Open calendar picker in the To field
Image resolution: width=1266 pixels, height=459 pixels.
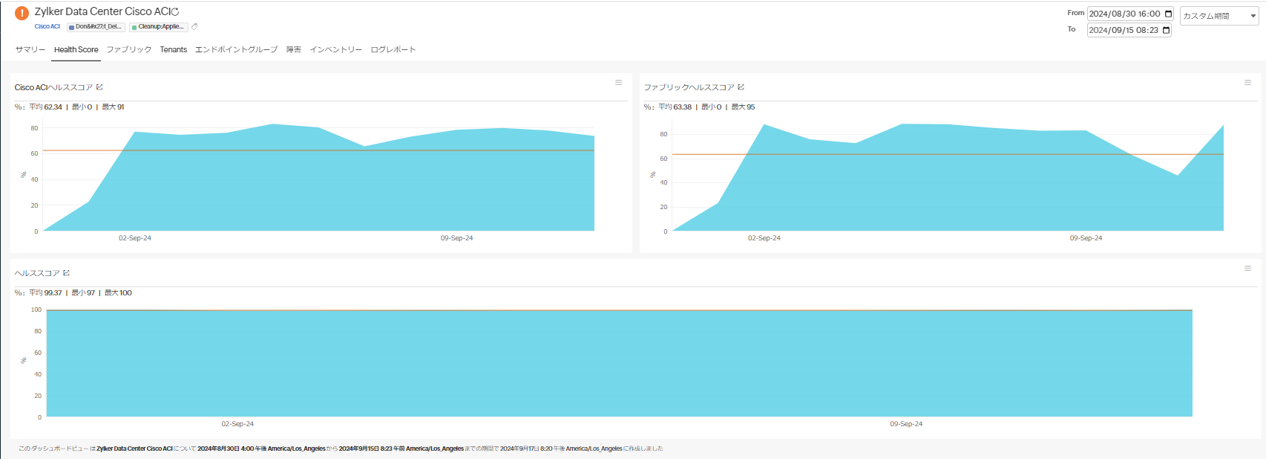pos(1168,30)
